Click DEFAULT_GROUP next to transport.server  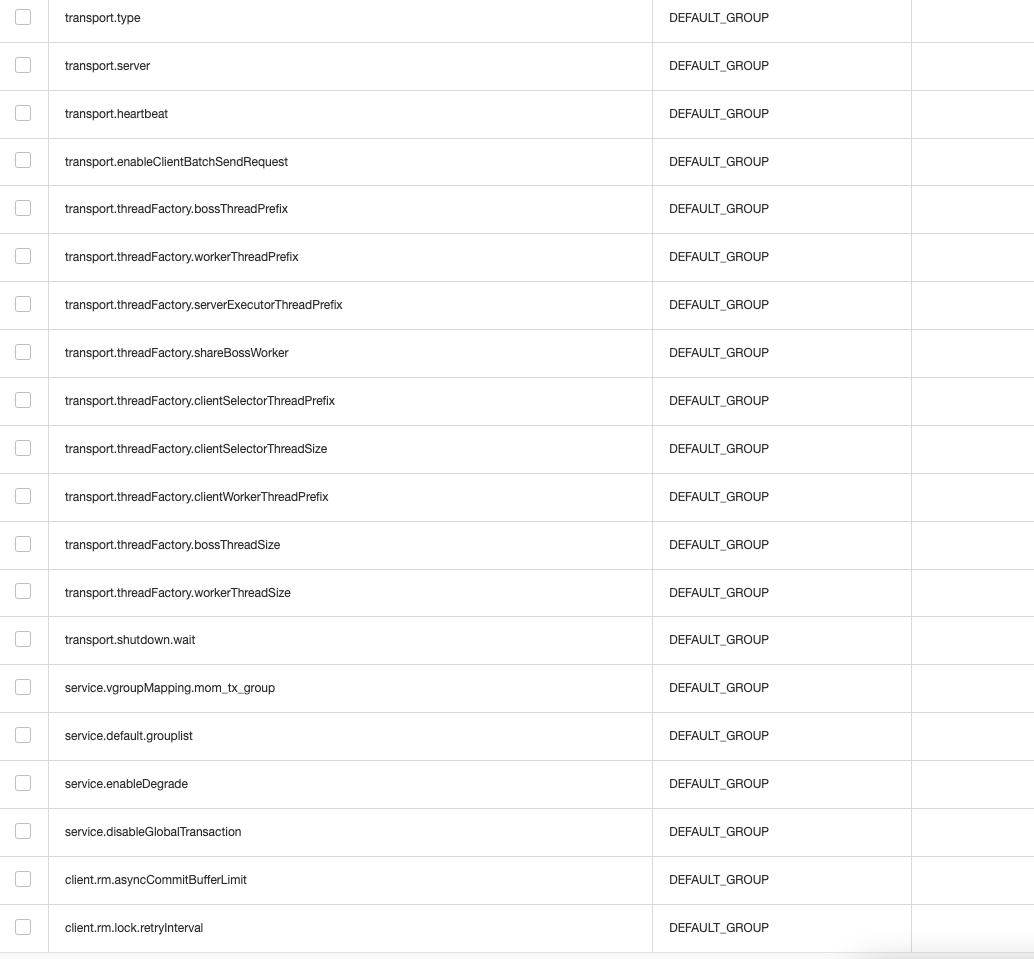718,65
